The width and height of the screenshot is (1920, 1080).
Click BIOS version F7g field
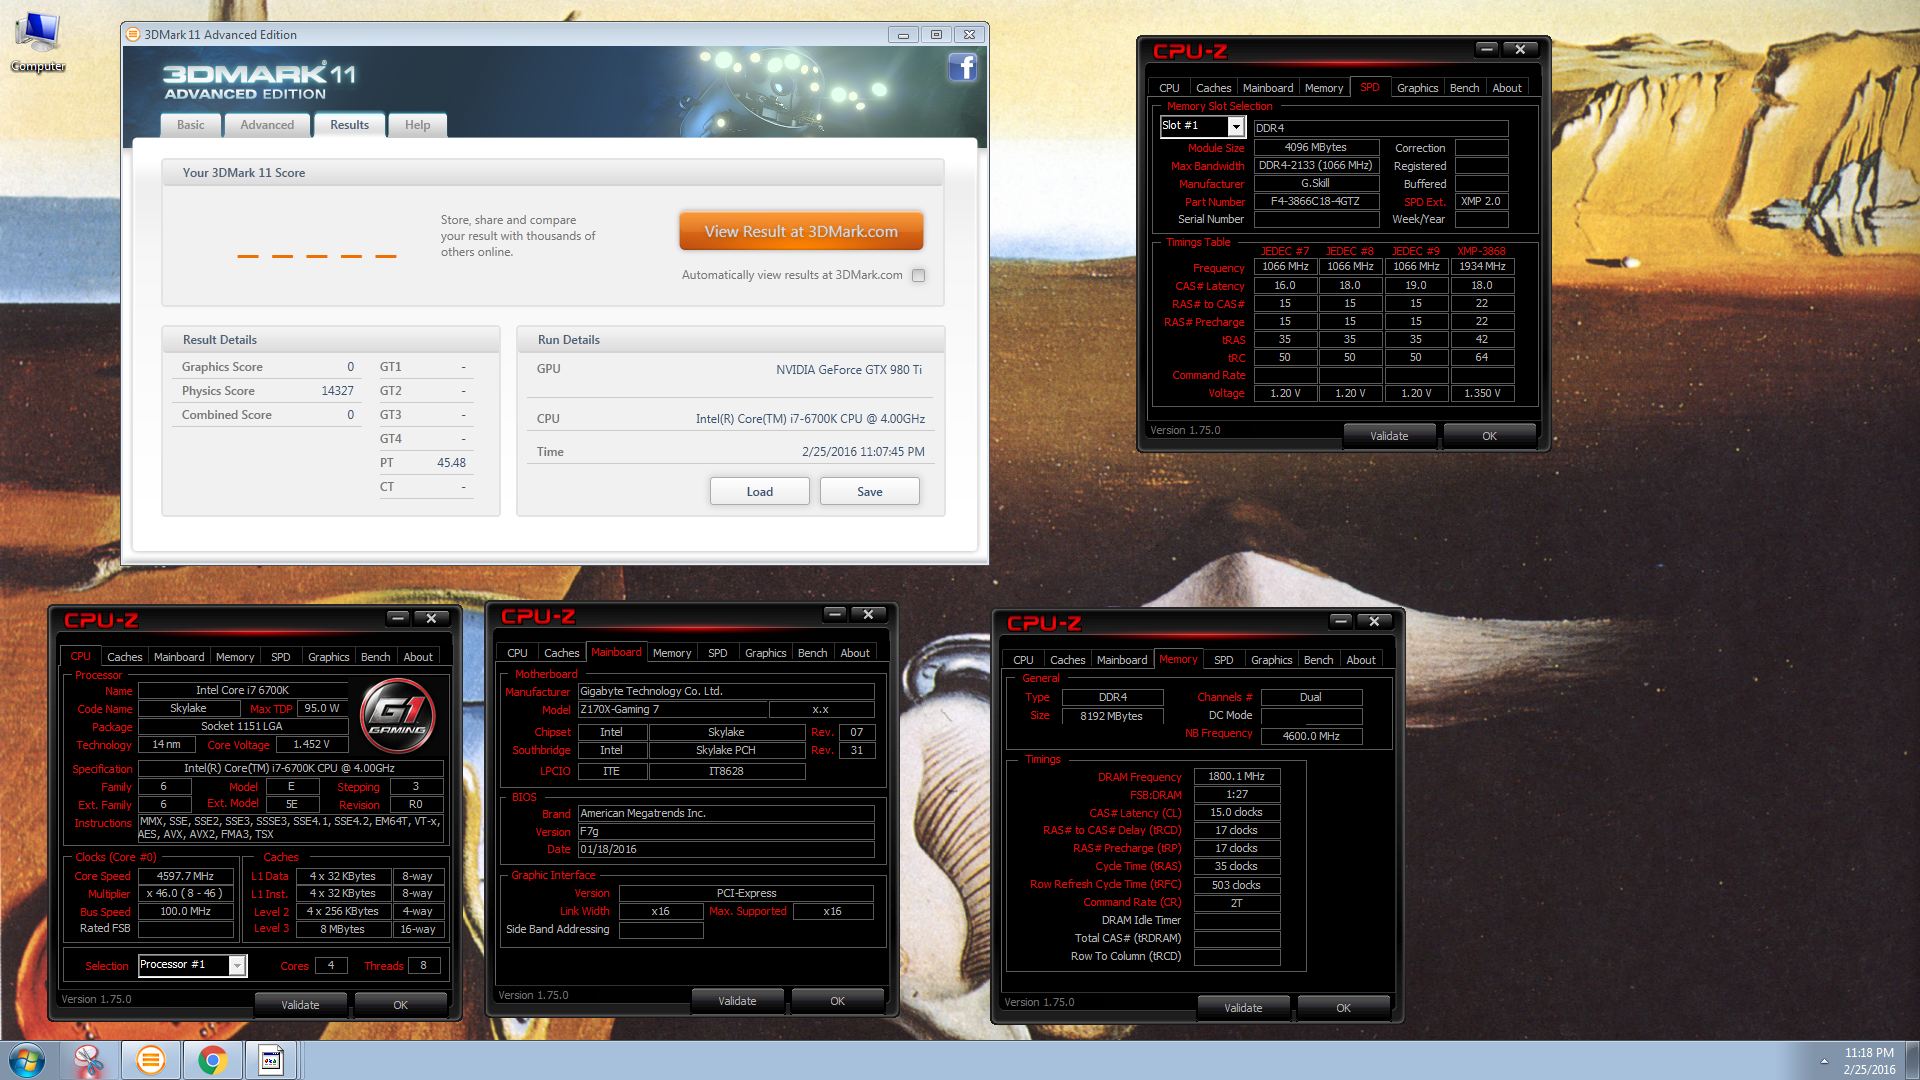point(726,831)
